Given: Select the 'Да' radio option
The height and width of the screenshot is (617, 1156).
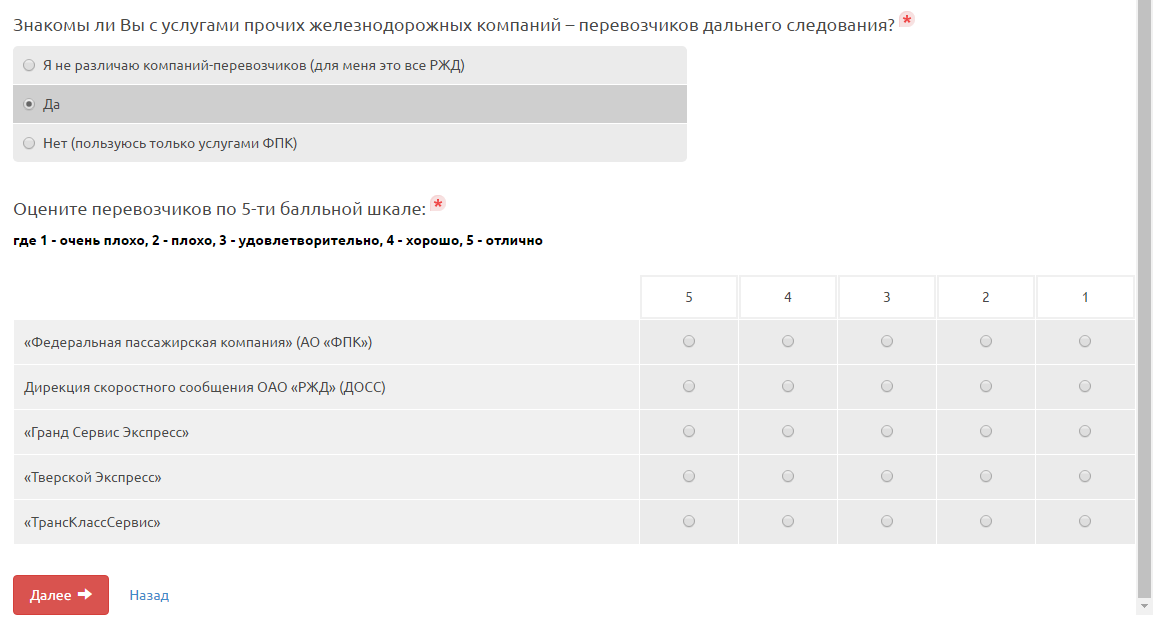Looking at the screenshot, I should pos(29,104).
